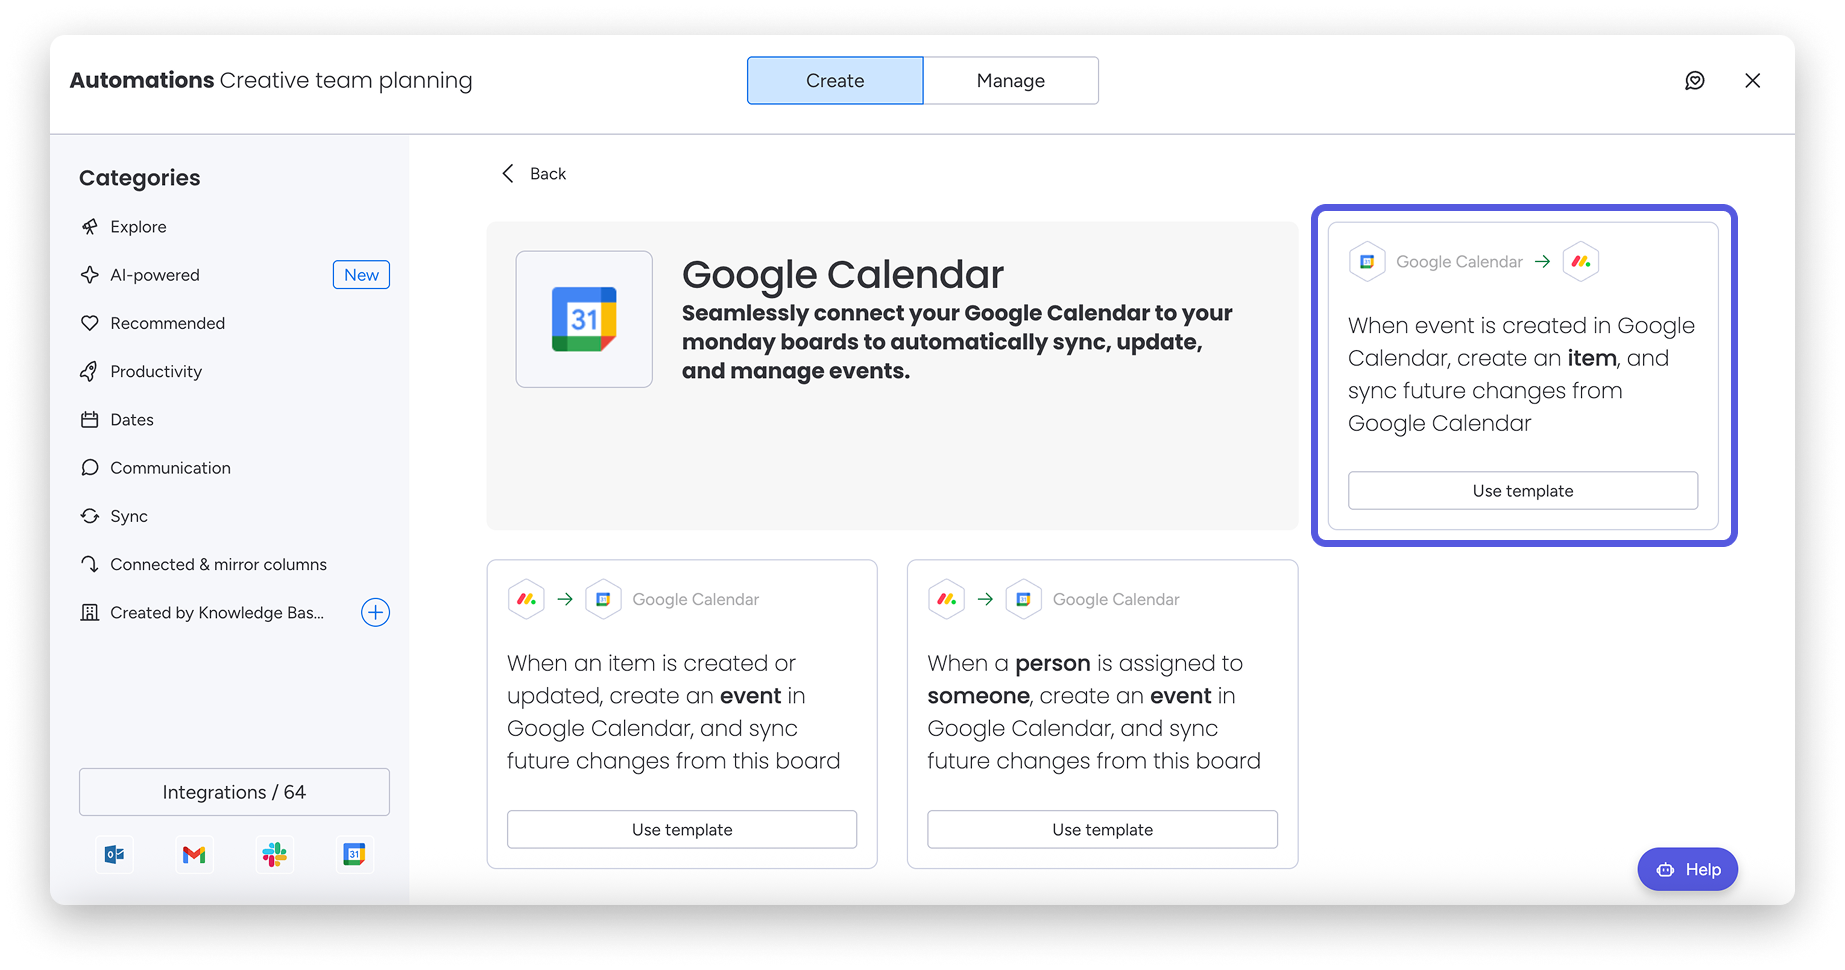Click bold 'event' field in person-assigned template
Screen dimensions: 1845x970
1180,696
